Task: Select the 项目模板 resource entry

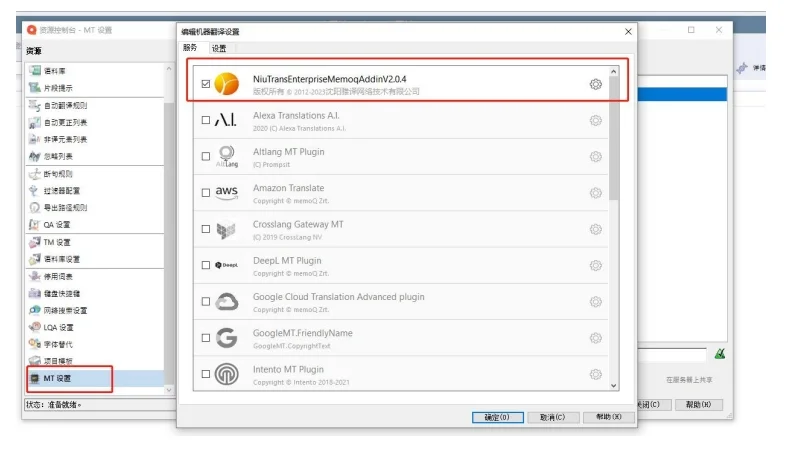Action: pos(95,361)
